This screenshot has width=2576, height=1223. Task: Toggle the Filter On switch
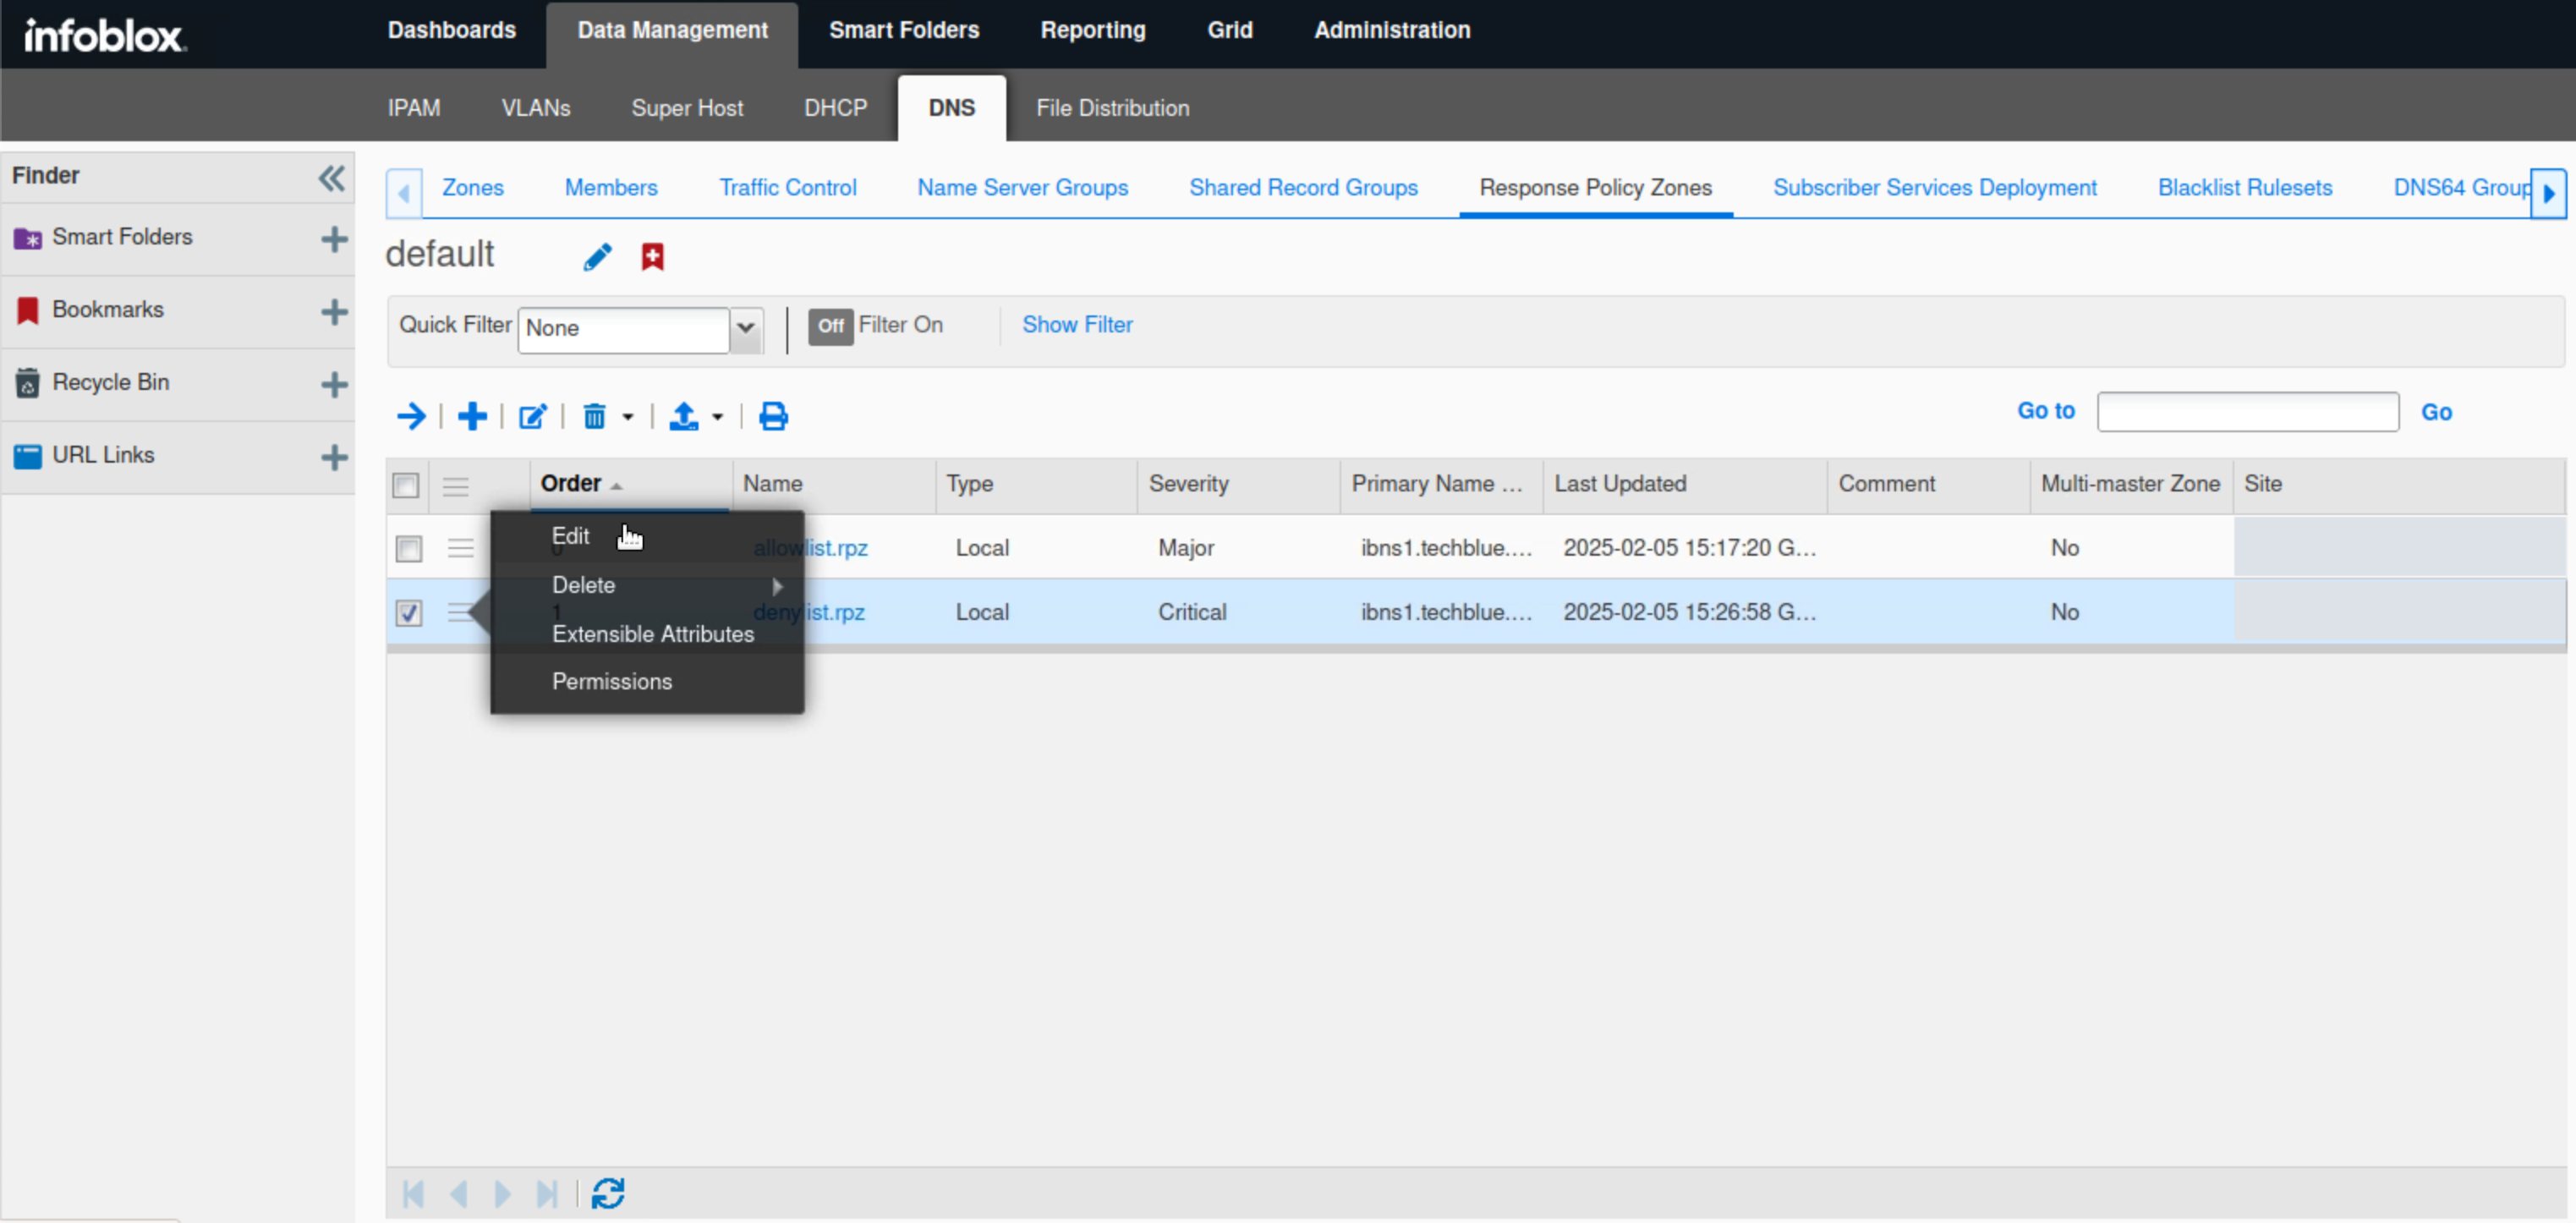830,326
